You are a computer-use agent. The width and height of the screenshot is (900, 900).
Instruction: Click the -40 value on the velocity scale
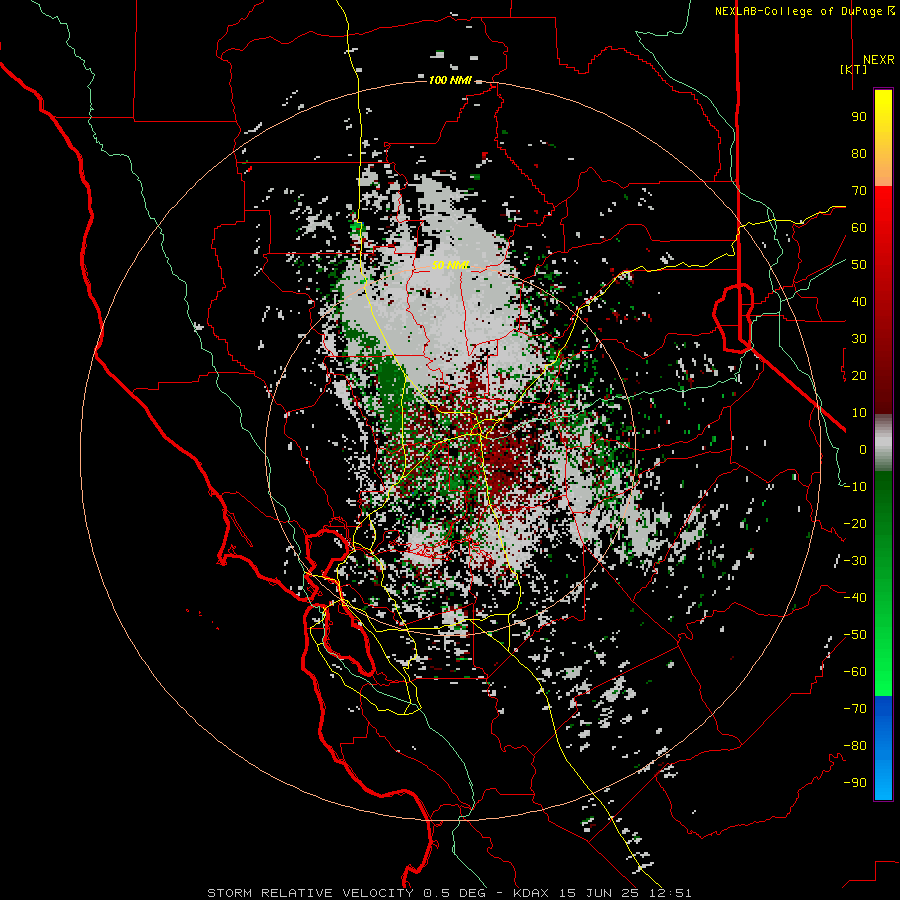(855, 598)
